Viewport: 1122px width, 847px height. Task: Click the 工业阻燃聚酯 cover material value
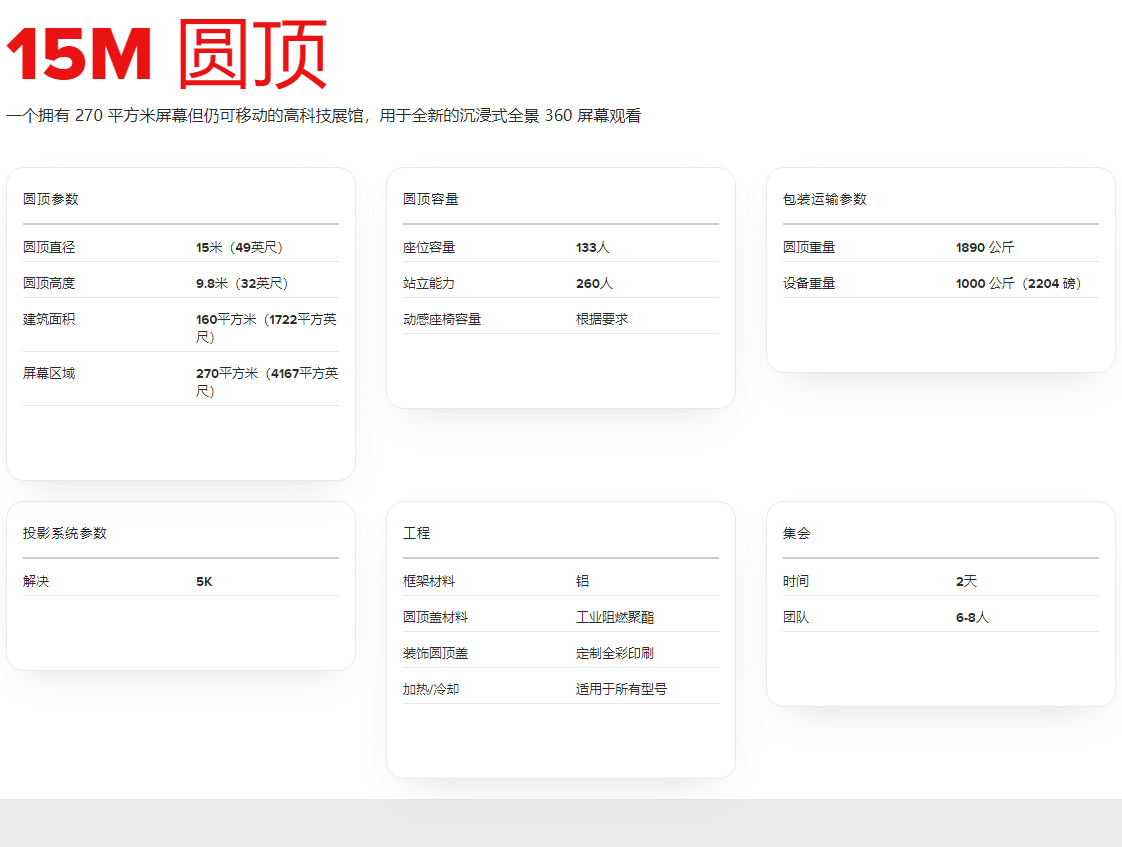pyautogui.click(x=615, y=617)
